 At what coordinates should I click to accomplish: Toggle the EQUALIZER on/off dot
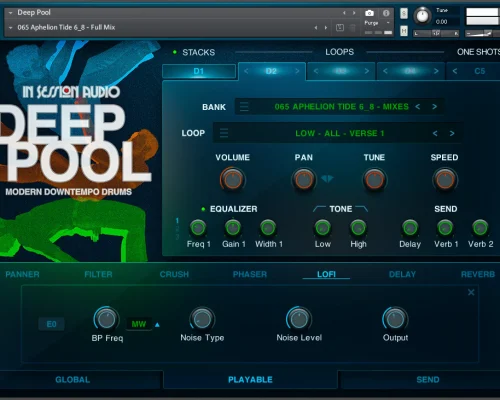(203, 209)
